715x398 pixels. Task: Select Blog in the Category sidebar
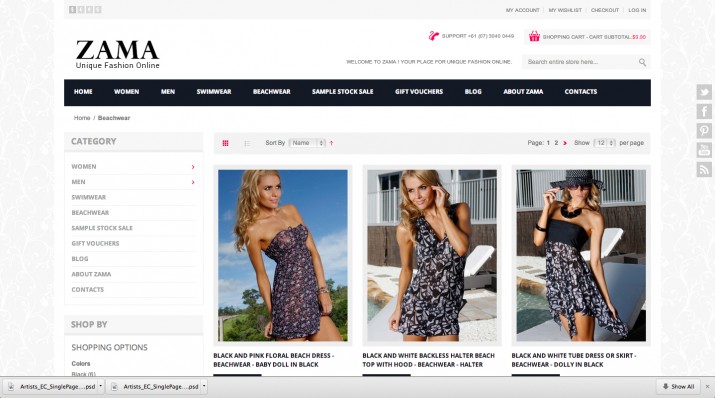pos(80,259)
